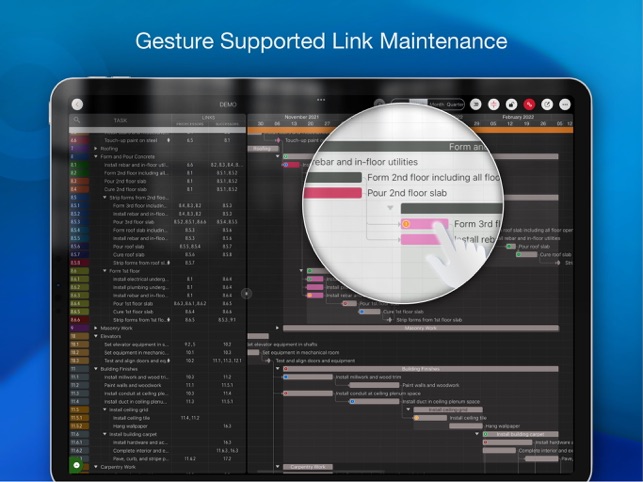643x482 pixels.
Task: Collapse the Form and Pour Concrete group
Action: [96, 156]
